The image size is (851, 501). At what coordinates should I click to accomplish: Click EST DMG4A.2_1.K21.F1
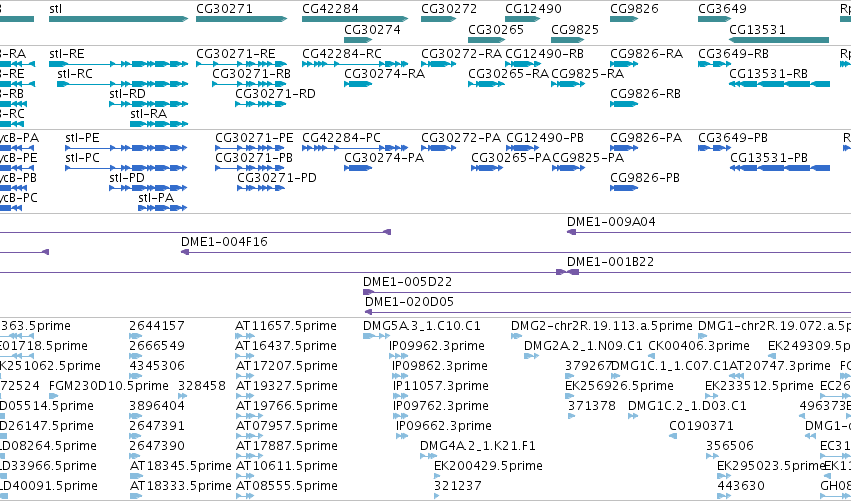click(428, 456)
